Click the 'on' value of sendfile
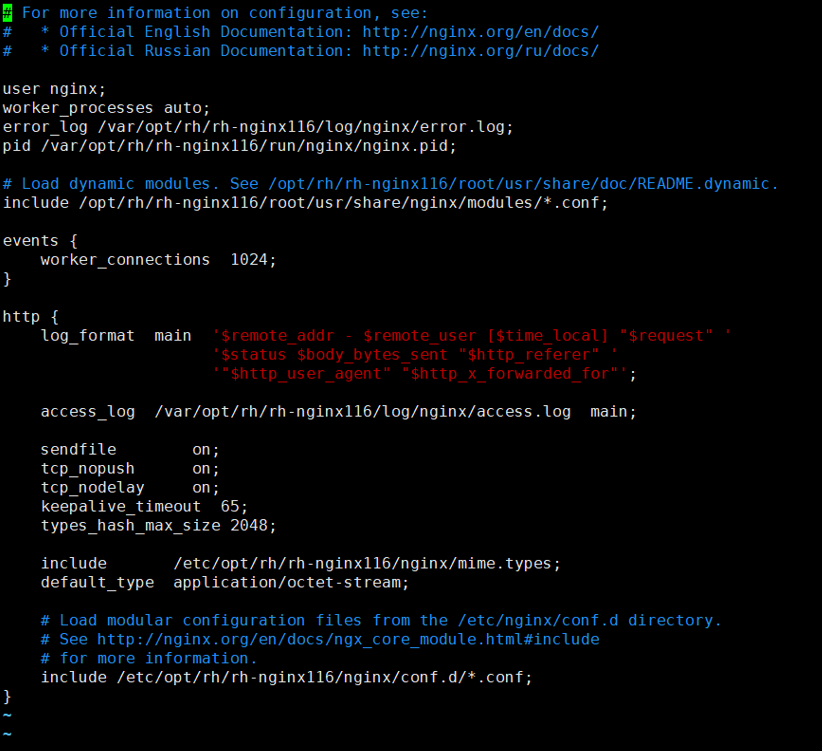 click(x=204, y=449)
